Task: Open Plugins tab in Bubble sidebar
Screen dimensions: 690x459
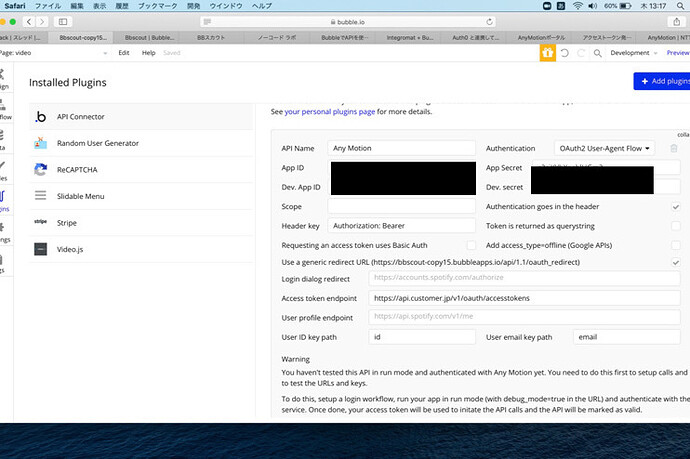Action: point(4,201)
